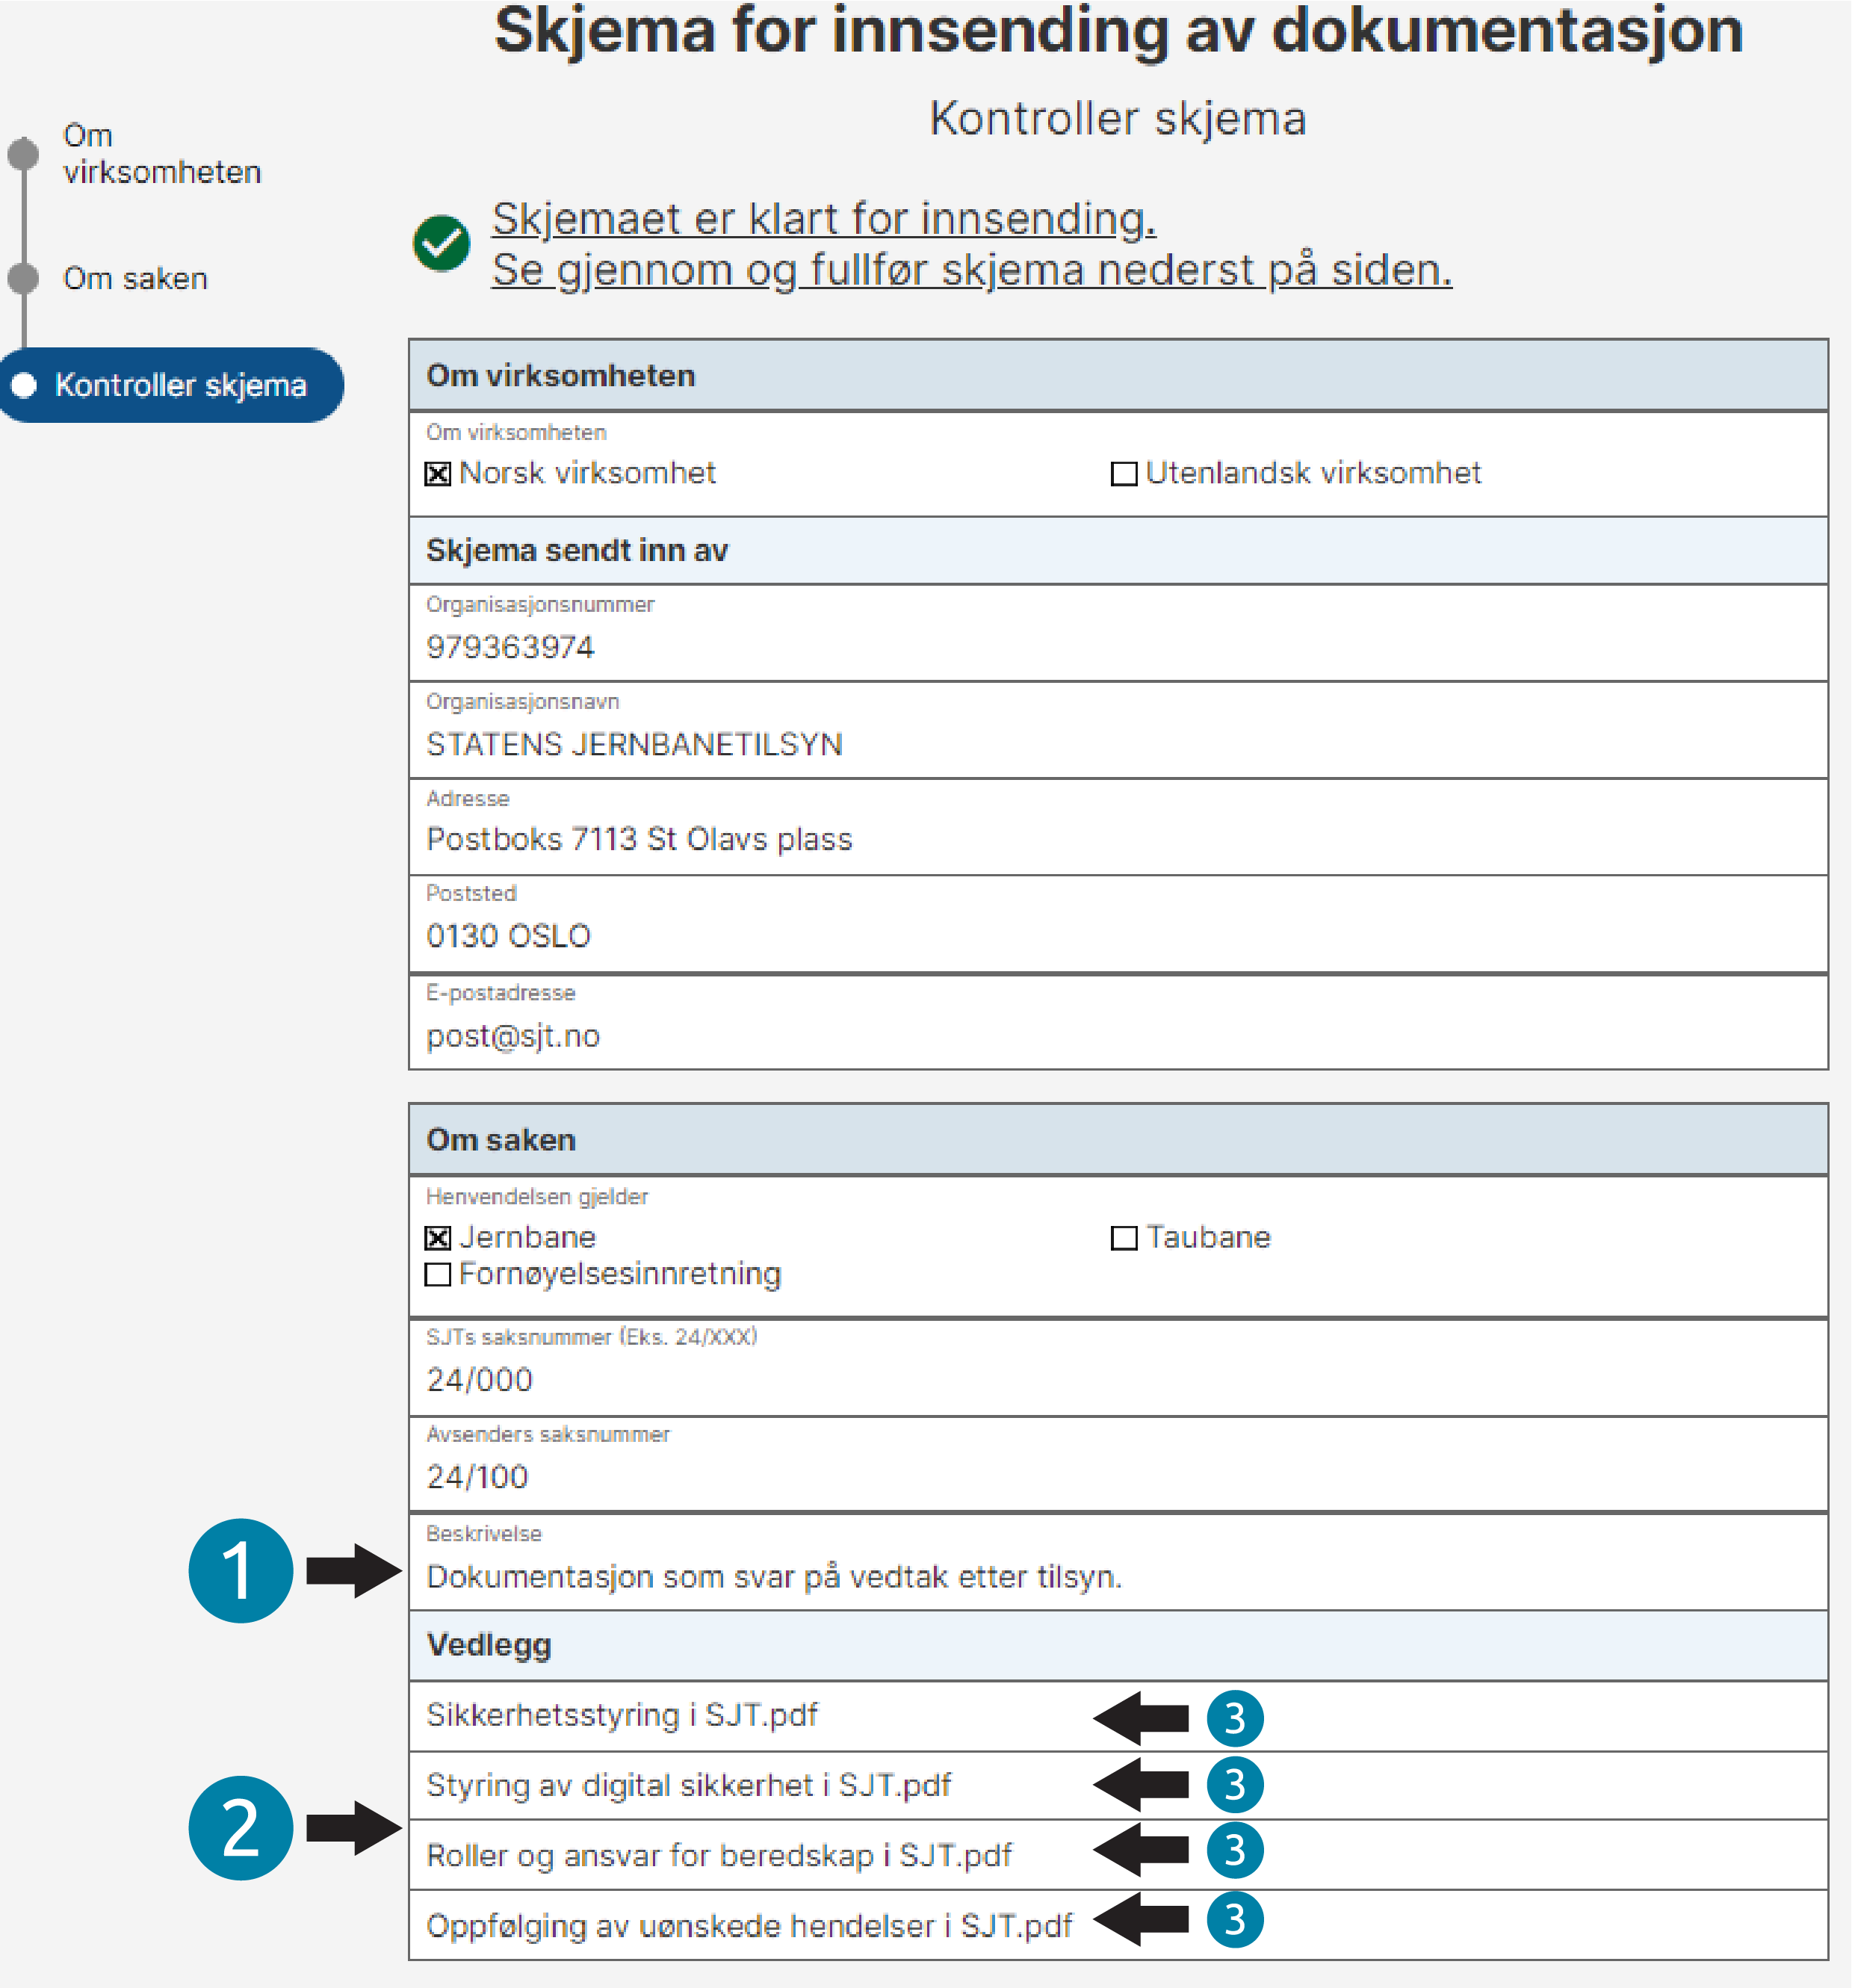Screen dimensions: 1852x1988
Task: Click badge 3 beside Sikkerhetsstyring i SJT.pdf
Action: tap(1235, 1719)
